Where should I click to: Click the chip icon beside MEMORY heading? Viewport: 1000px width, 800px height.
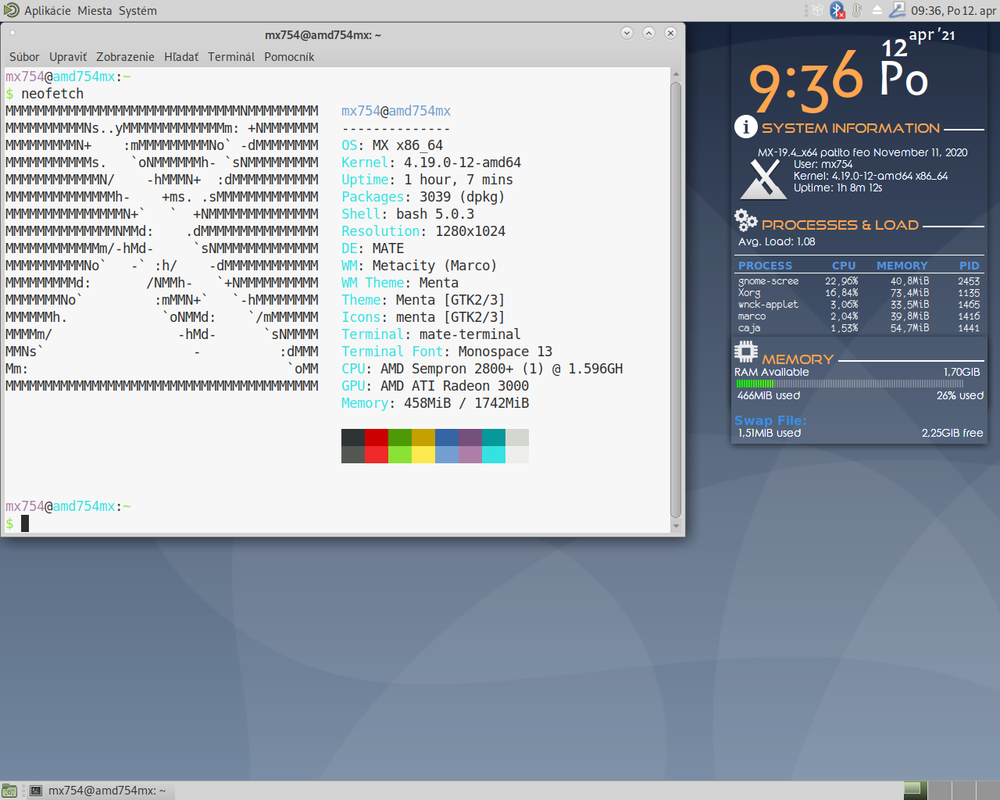746,352
